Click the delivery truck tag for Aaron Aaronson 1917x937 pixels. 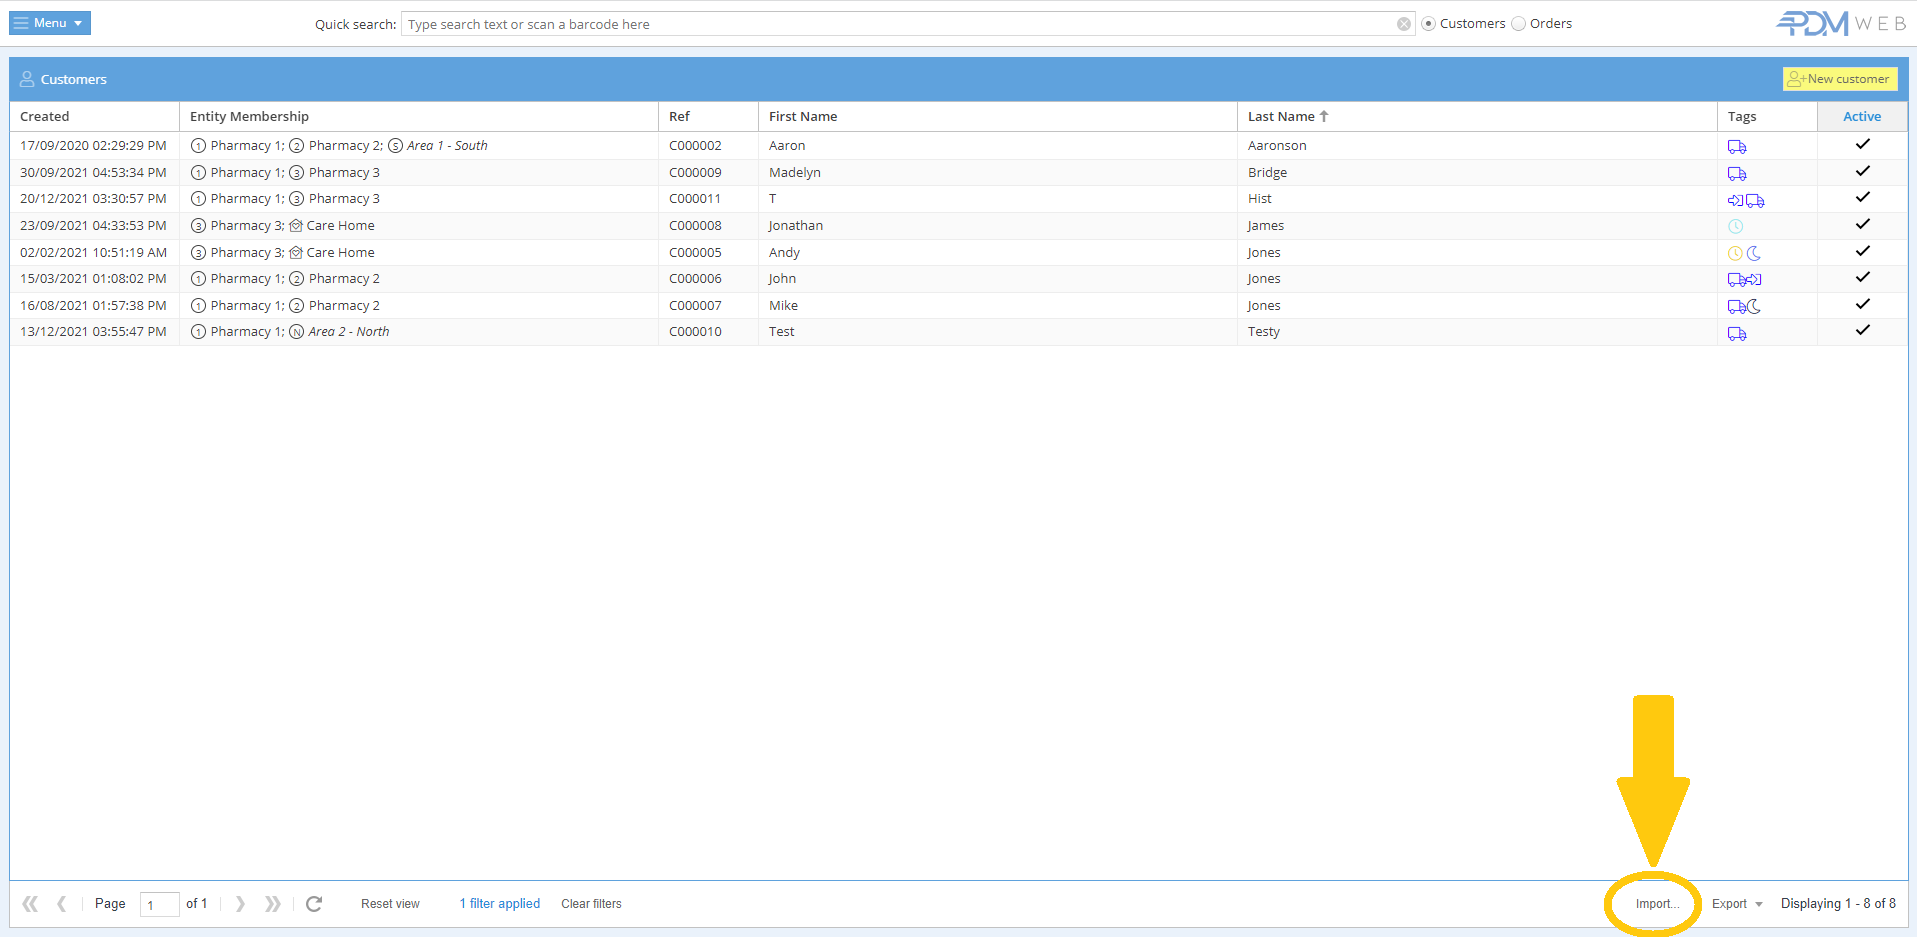1737,147
